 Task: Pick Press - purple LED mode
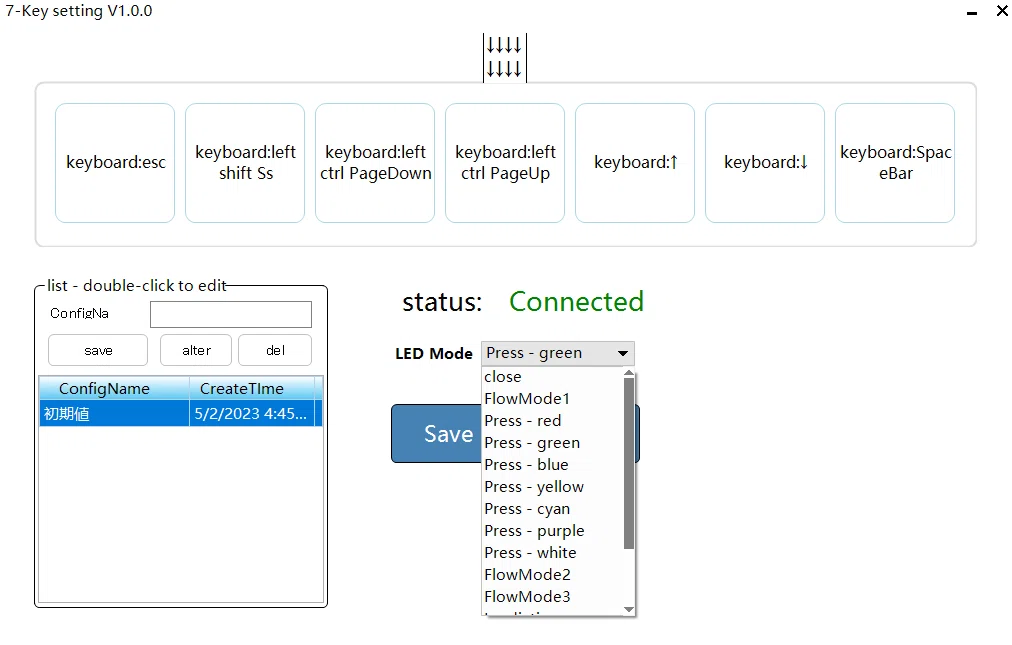pyautogui.click(x=554, y=530)
